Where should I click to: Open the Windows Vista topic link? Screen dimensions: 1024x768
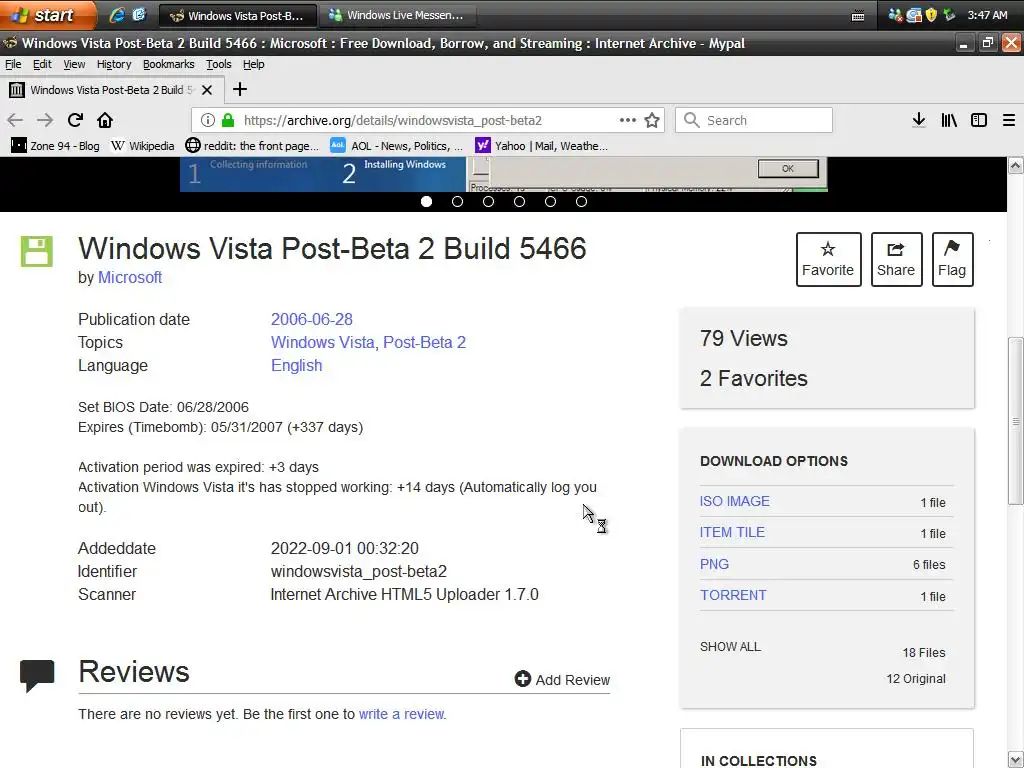click(x=323, y=342)
